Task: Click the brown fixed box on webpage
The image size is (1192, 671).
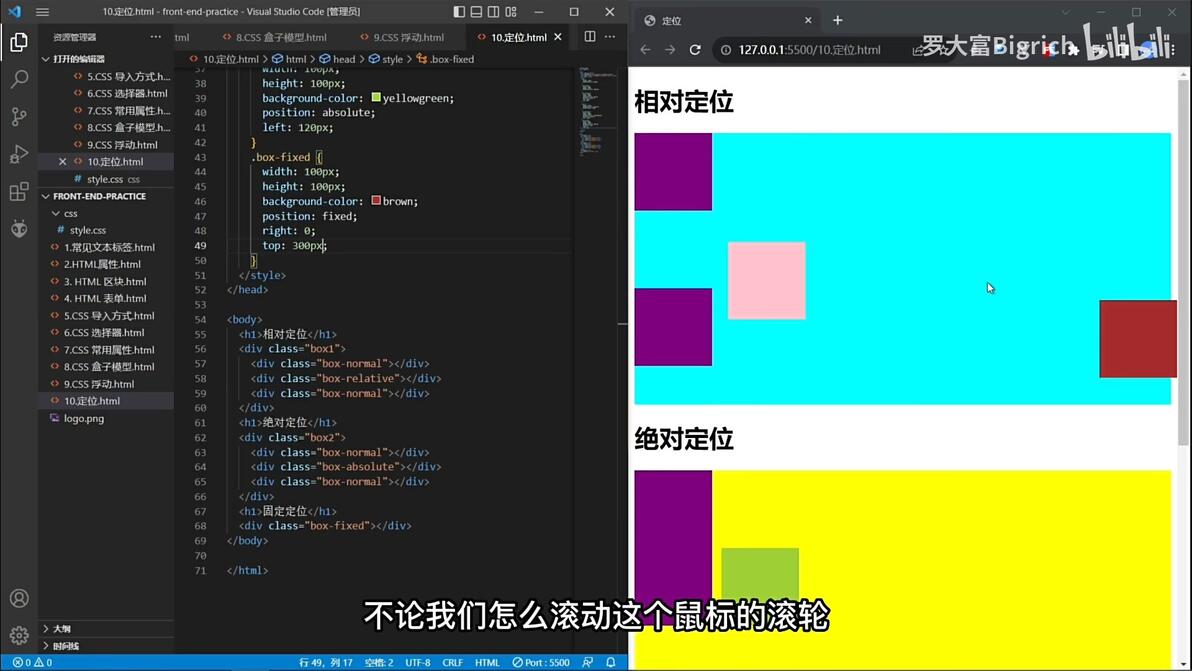Action: 1138,339
